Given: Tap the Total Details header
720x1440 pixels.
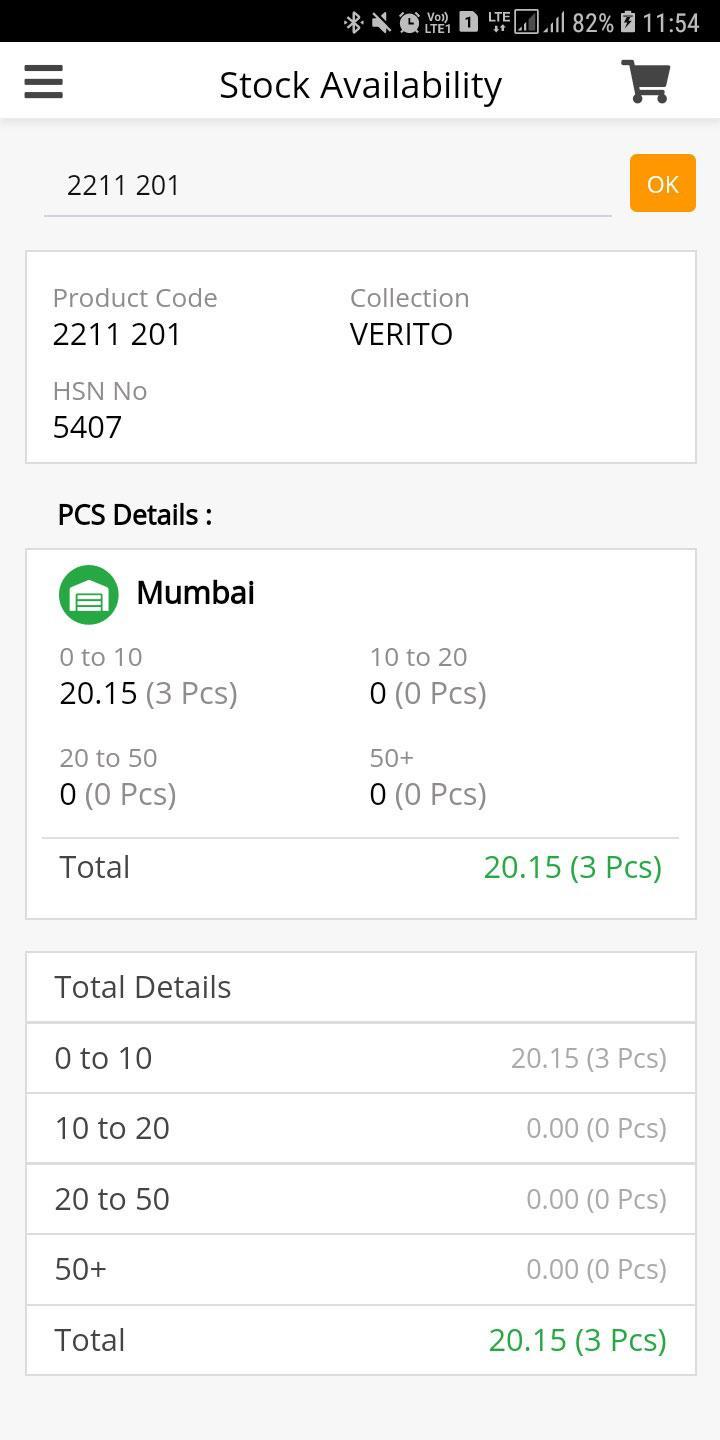Looking at the screenshot, I should pyautogui.click(x=360, y=987).
